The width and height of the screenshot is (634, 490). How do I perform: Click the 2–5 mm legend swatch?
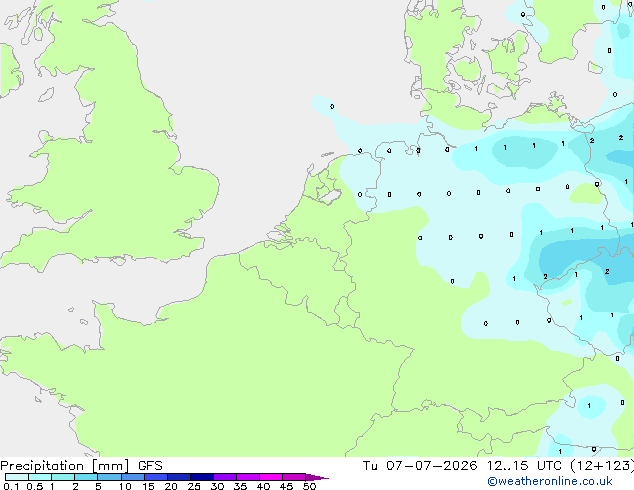tap(86, 477)
